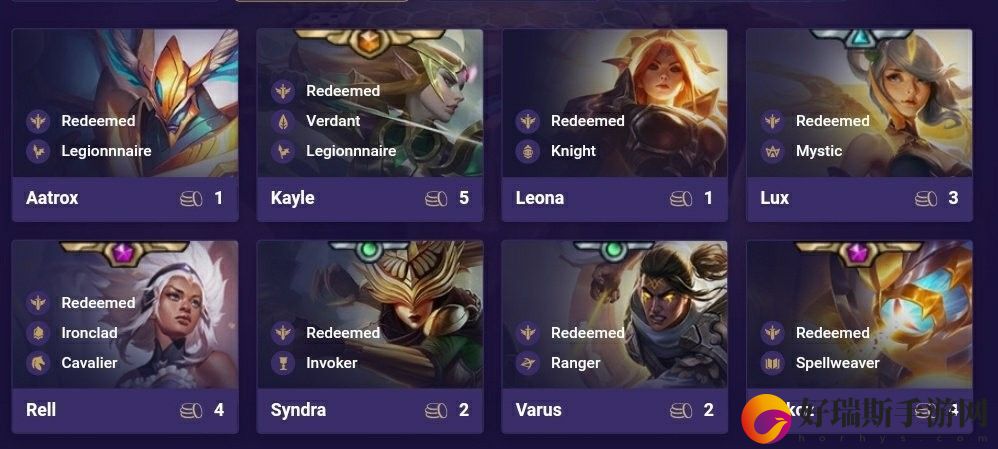The width and height of the screenshot is (998, 449).
Task: Click Leona champion portrait artwork
Action: click(x=615, y=103)
